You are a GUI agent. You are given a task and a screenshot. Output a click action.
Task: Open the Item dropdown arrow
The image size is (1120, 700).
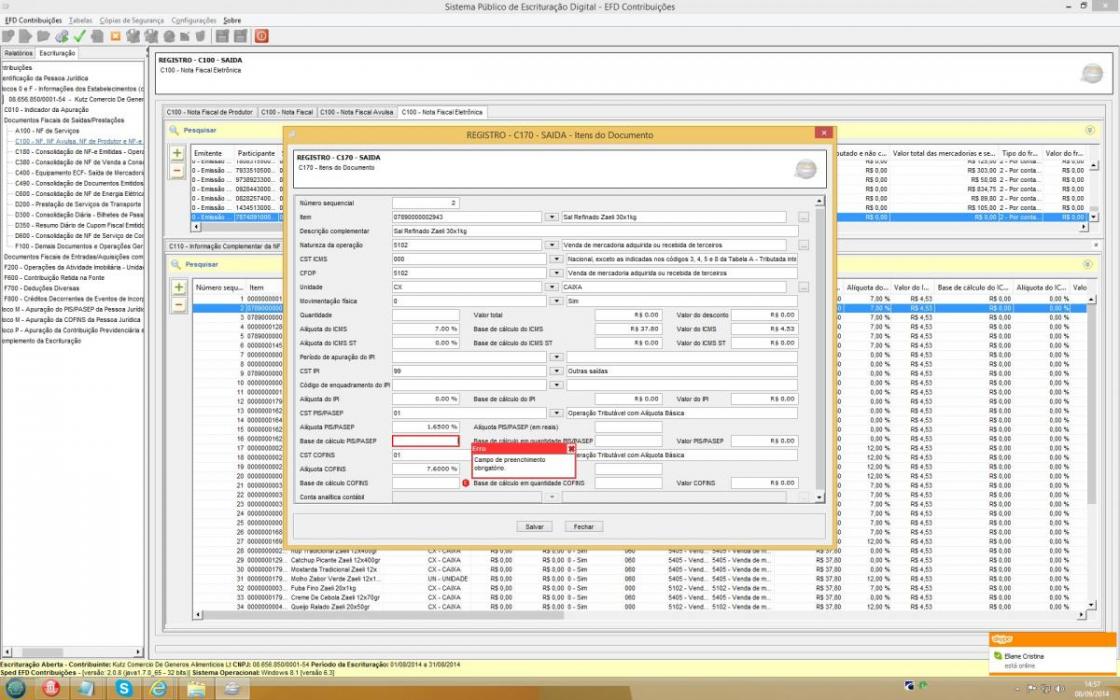pyautogui.click(x=551, y=217)
